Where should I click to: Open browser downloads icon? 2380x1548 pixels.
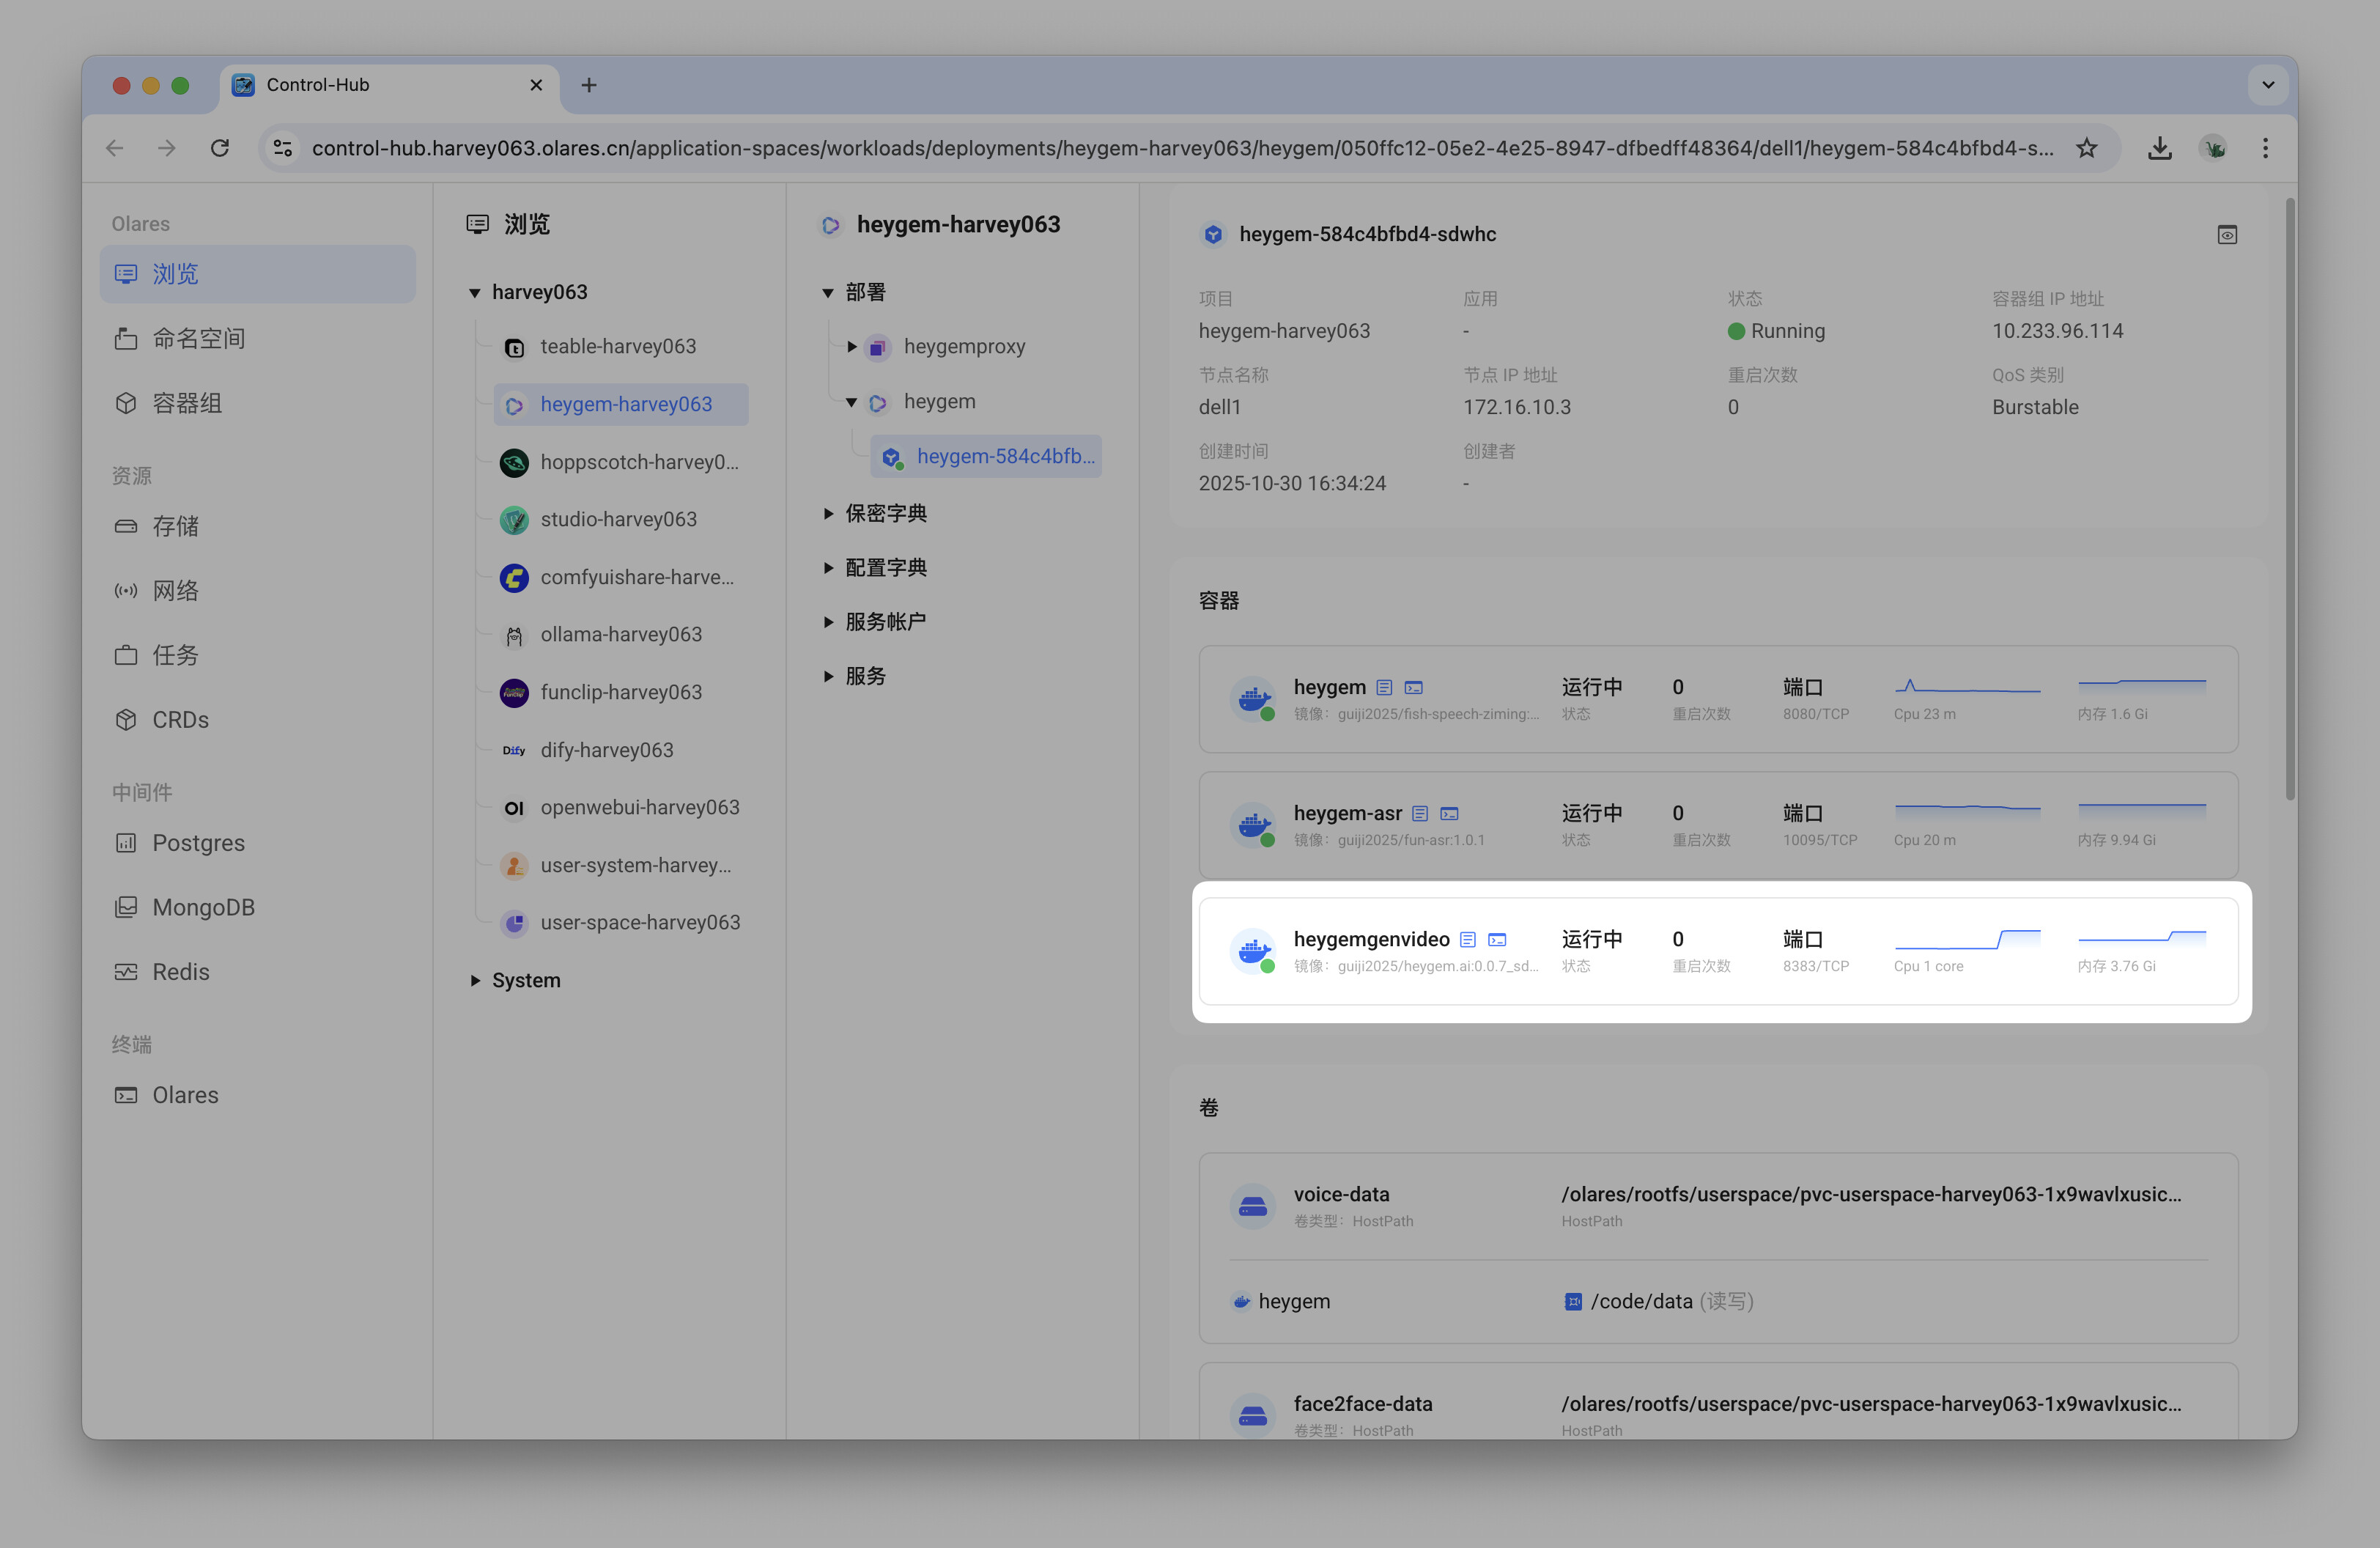[2159, 148]
